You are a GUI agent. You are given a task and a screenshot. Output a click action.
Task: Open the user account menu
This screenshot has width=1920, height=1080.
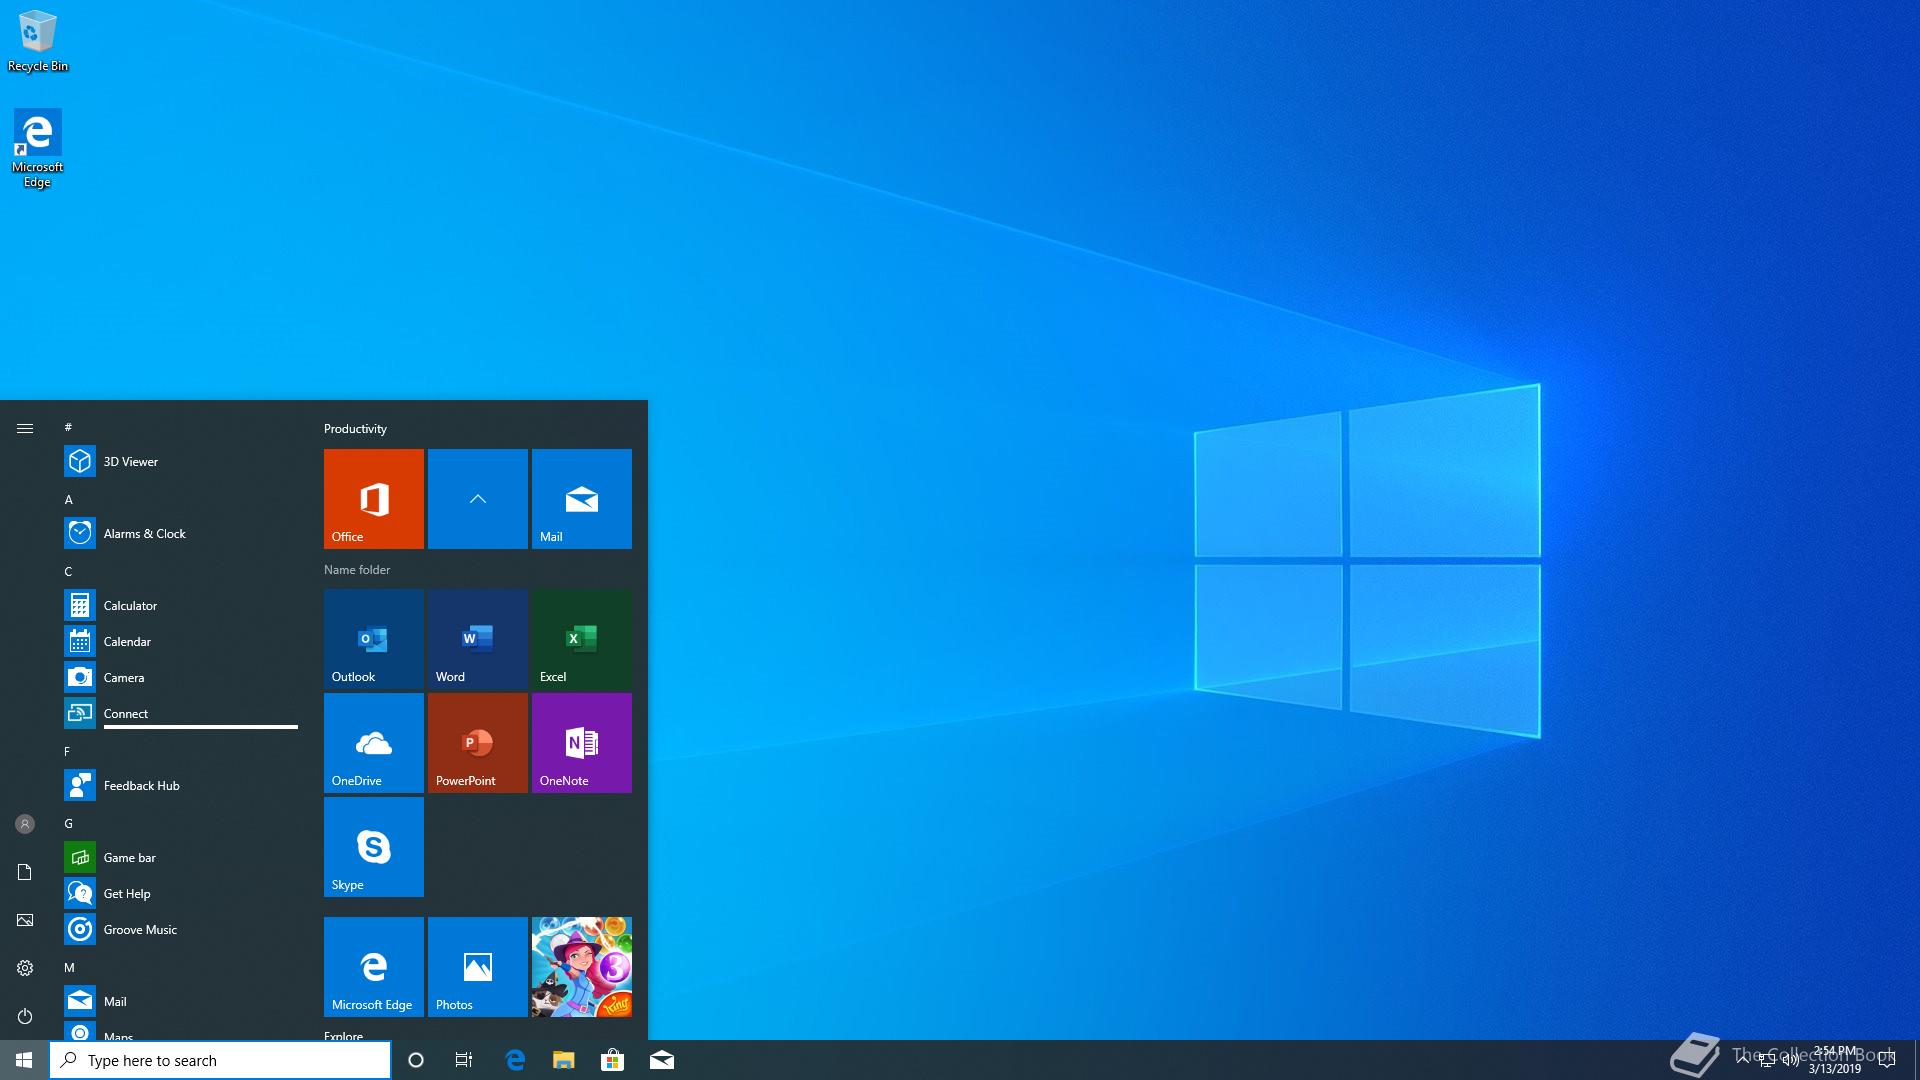[25, 824]
